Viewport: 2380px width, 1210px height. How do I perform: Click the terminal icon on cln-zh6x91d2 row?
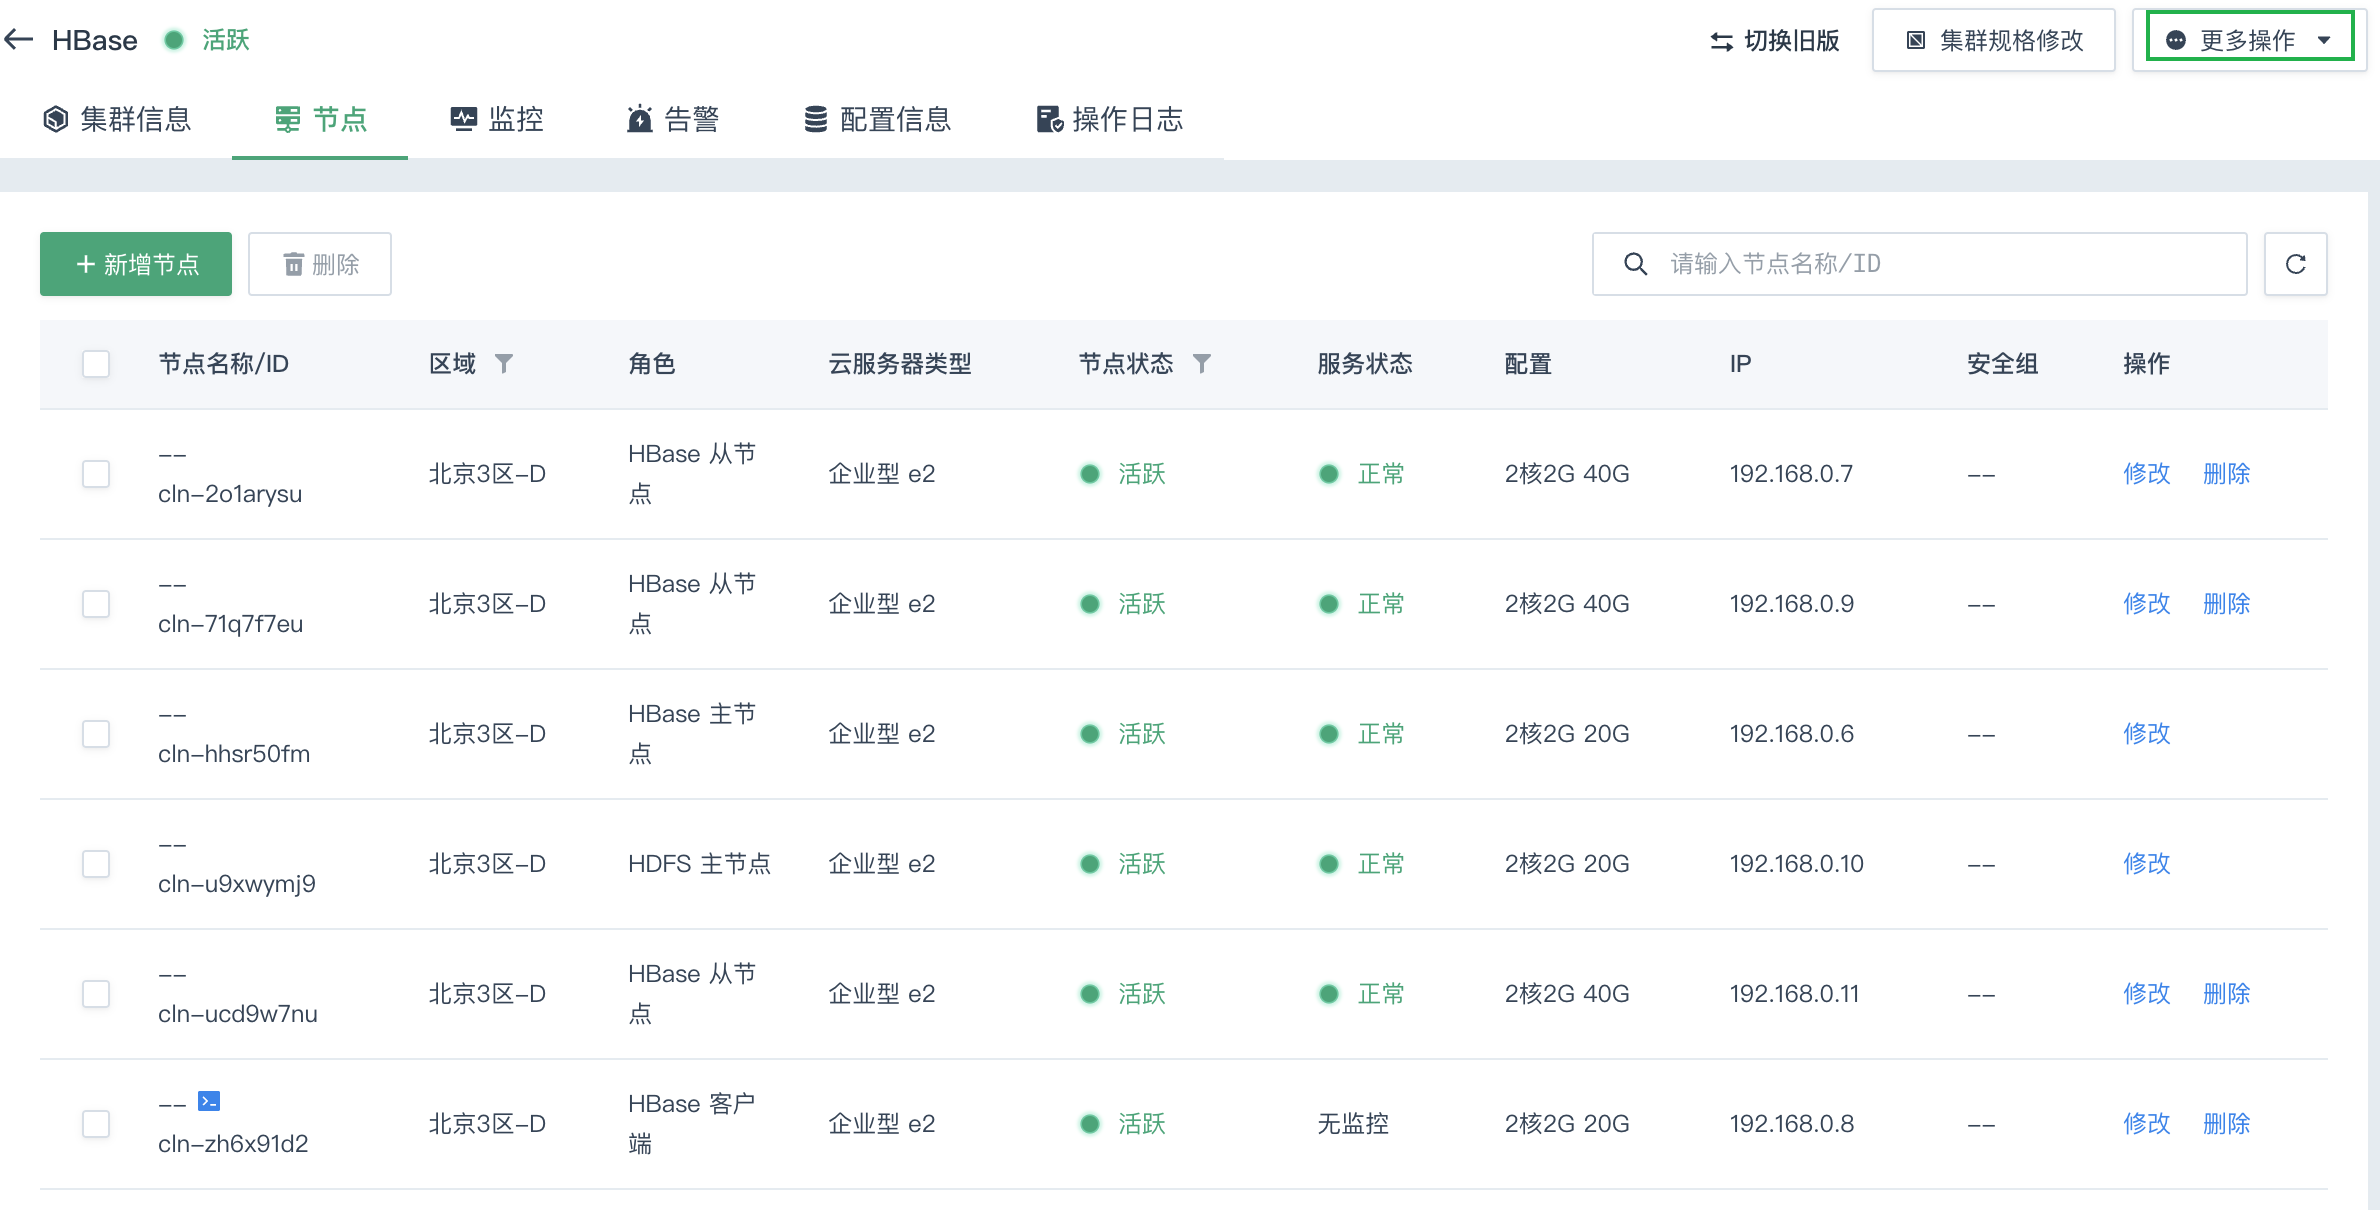pyautogui.click(x=209, y=1101)
